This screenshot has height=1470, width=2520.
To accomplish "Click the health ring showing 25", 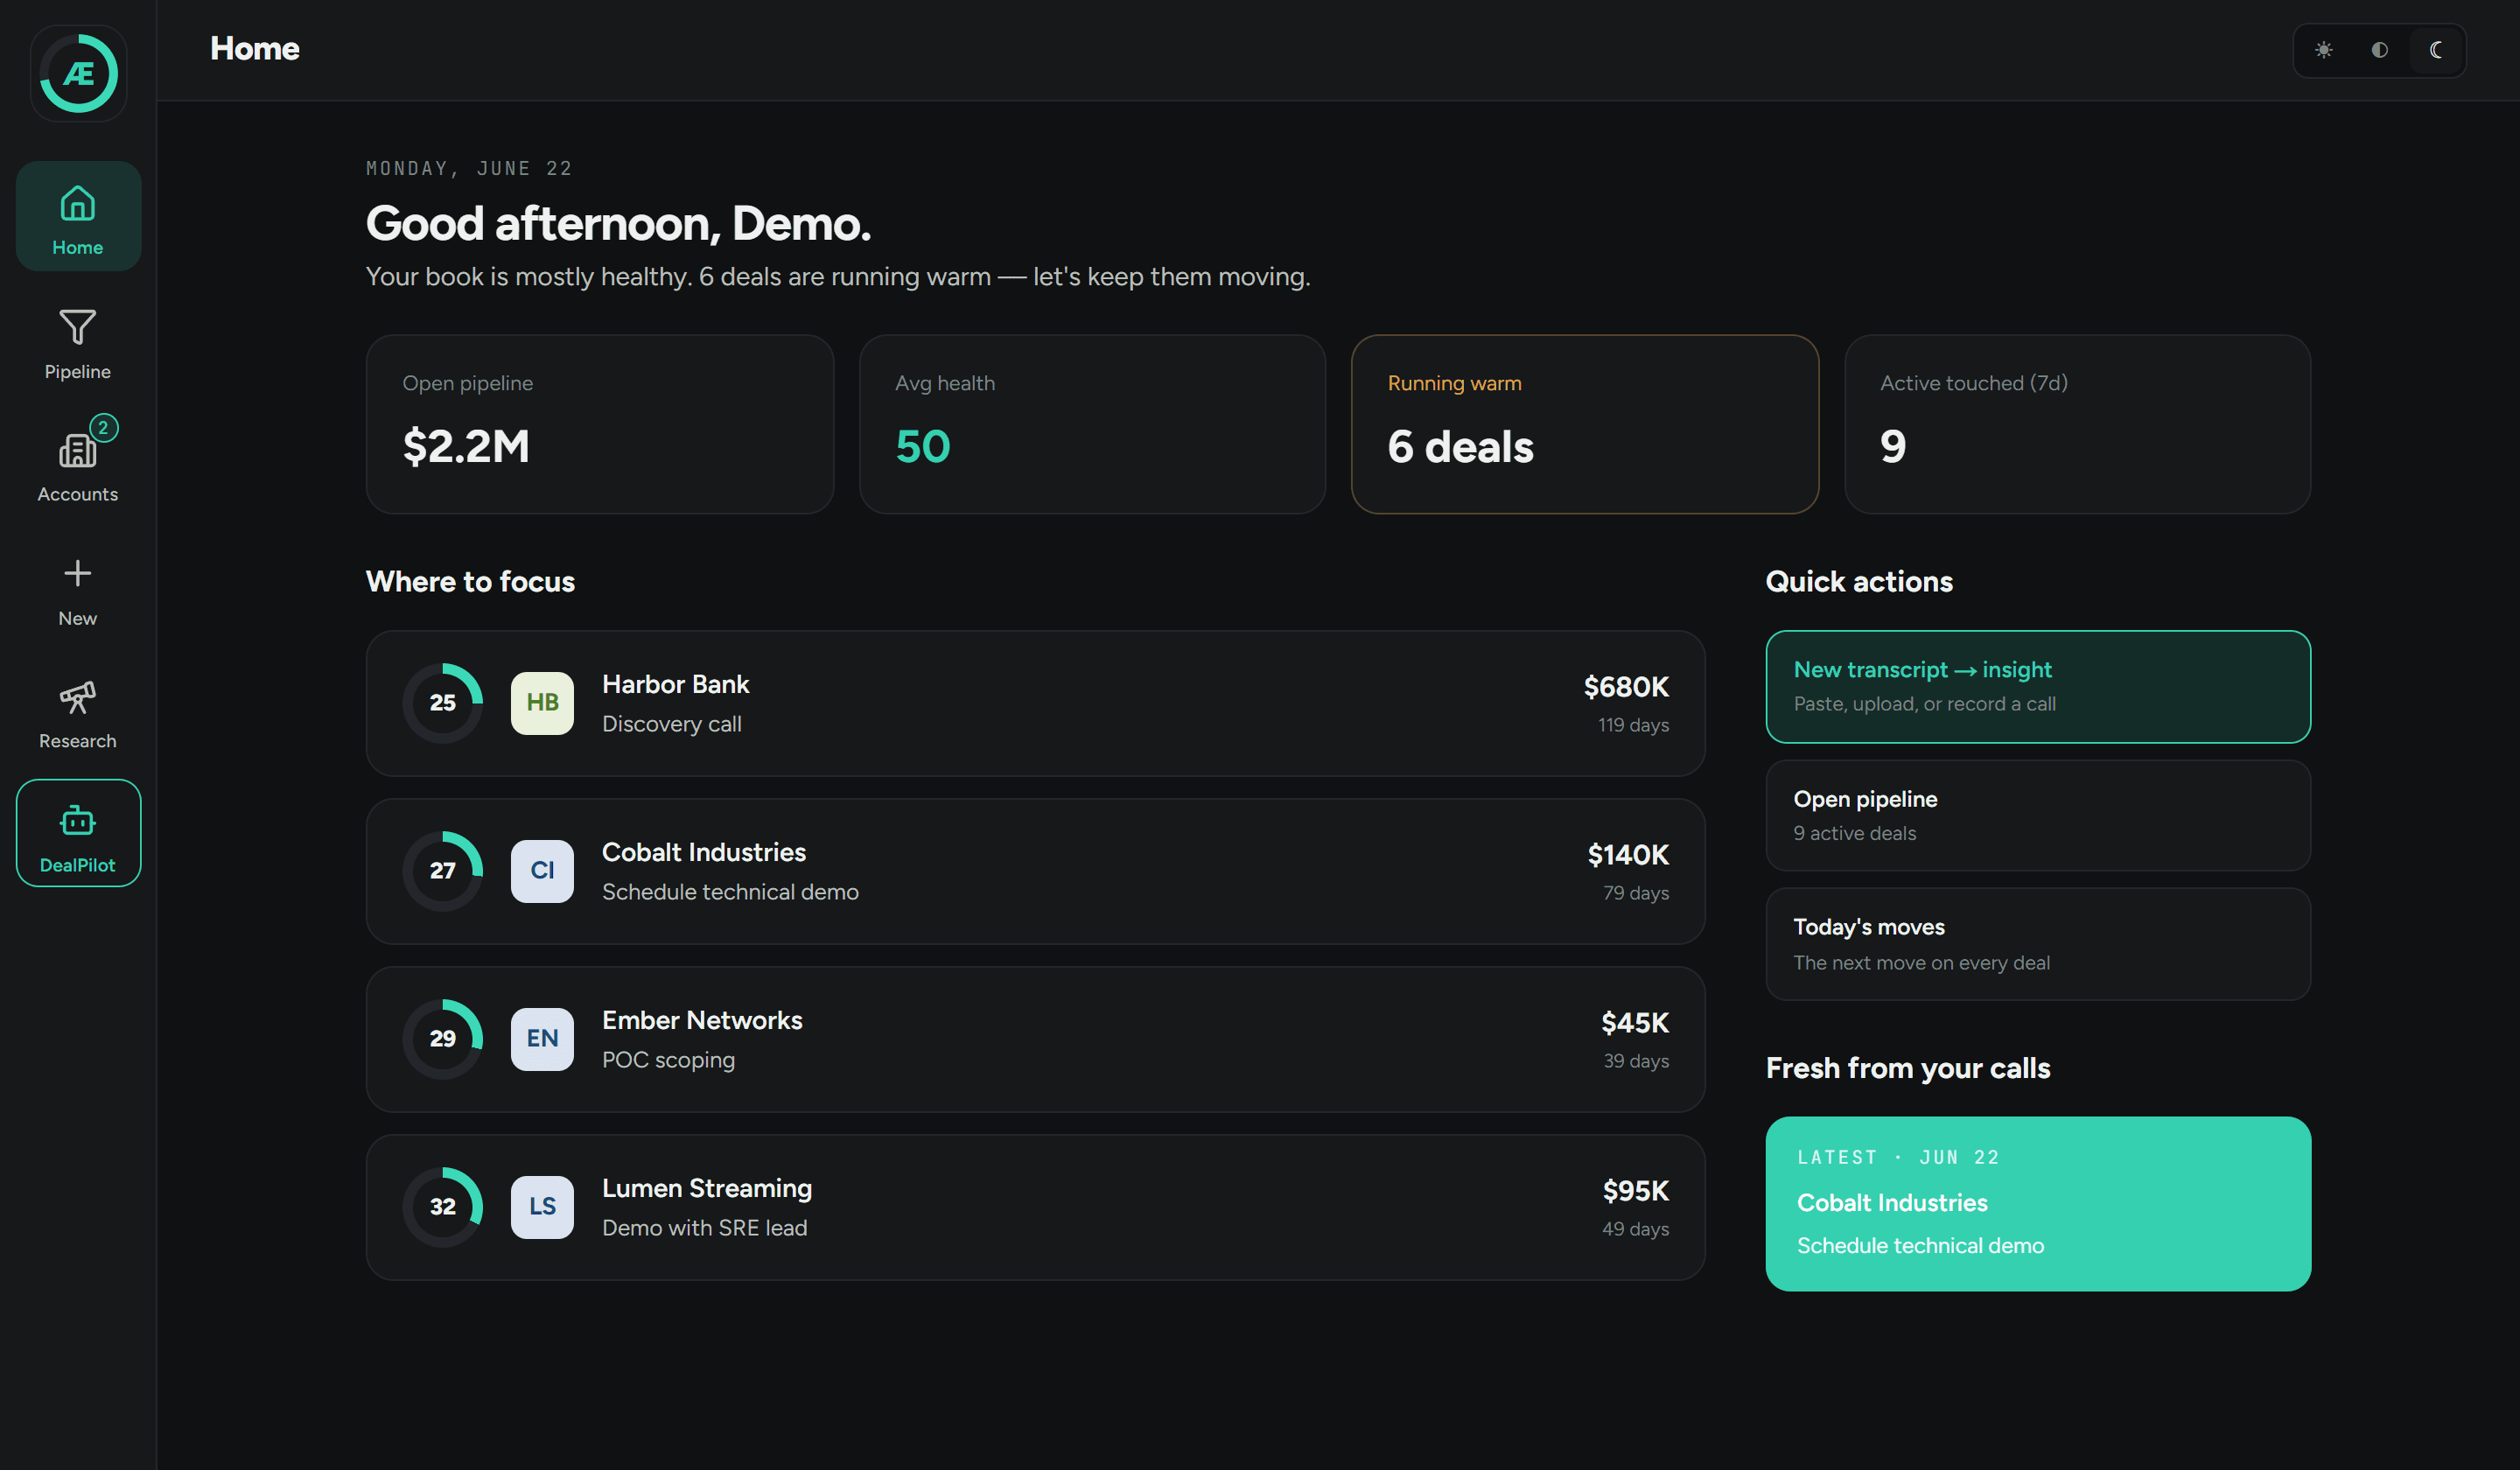I will click(x=443, y=703).
